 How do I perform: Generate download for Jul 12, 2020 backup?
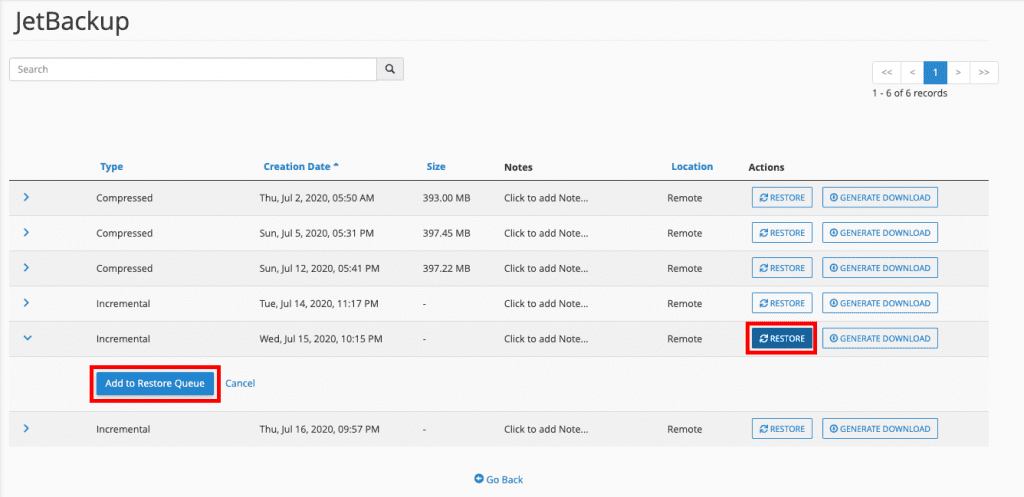[880, 268]
